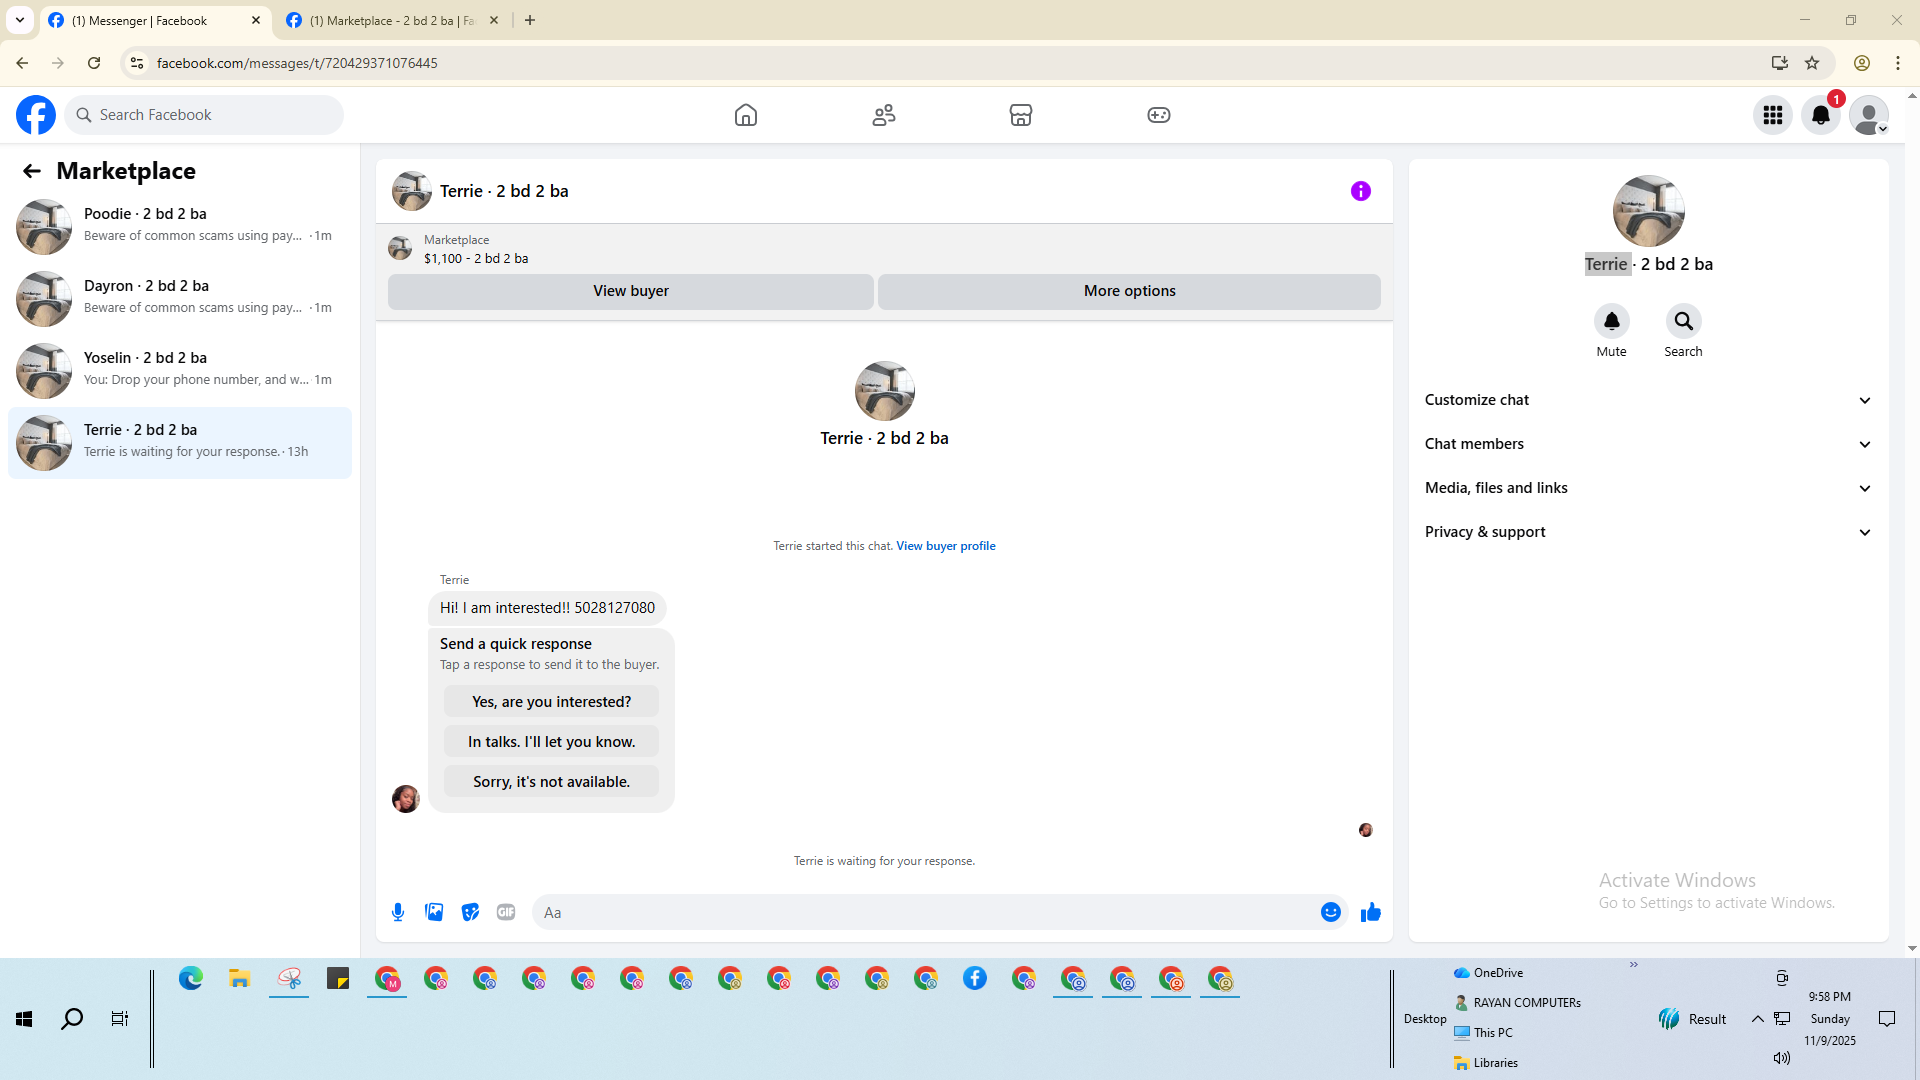Open File Explorer from the taskbar
The height and width of the screenshot is (1080, 1920).
click(240, 978)
